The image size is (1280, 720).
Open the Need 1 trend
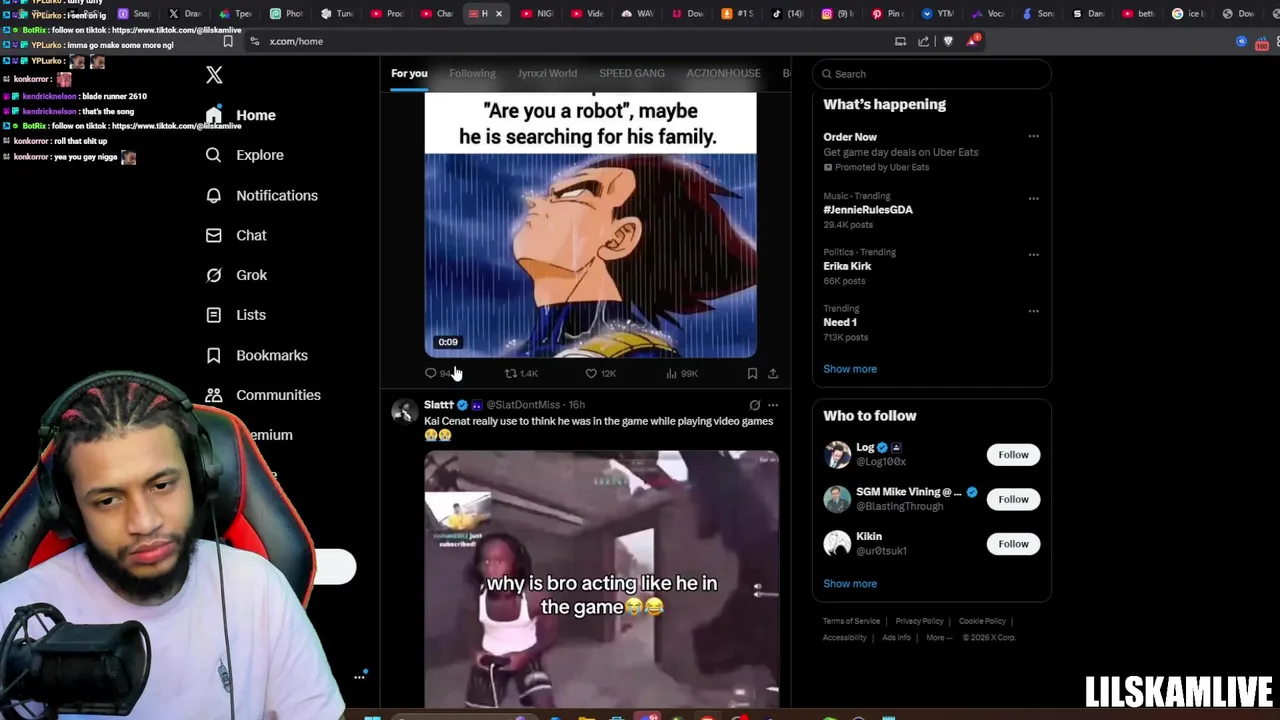(840, 322)
